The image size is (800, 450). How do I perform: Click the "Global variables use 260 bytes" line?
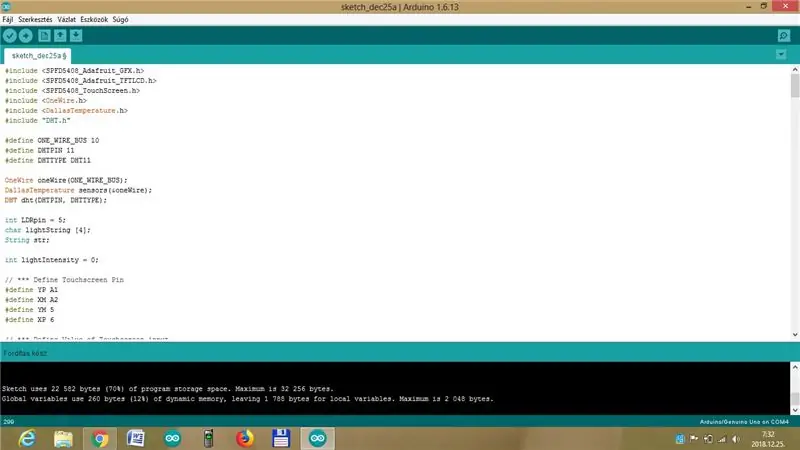[x=247, y=399]
